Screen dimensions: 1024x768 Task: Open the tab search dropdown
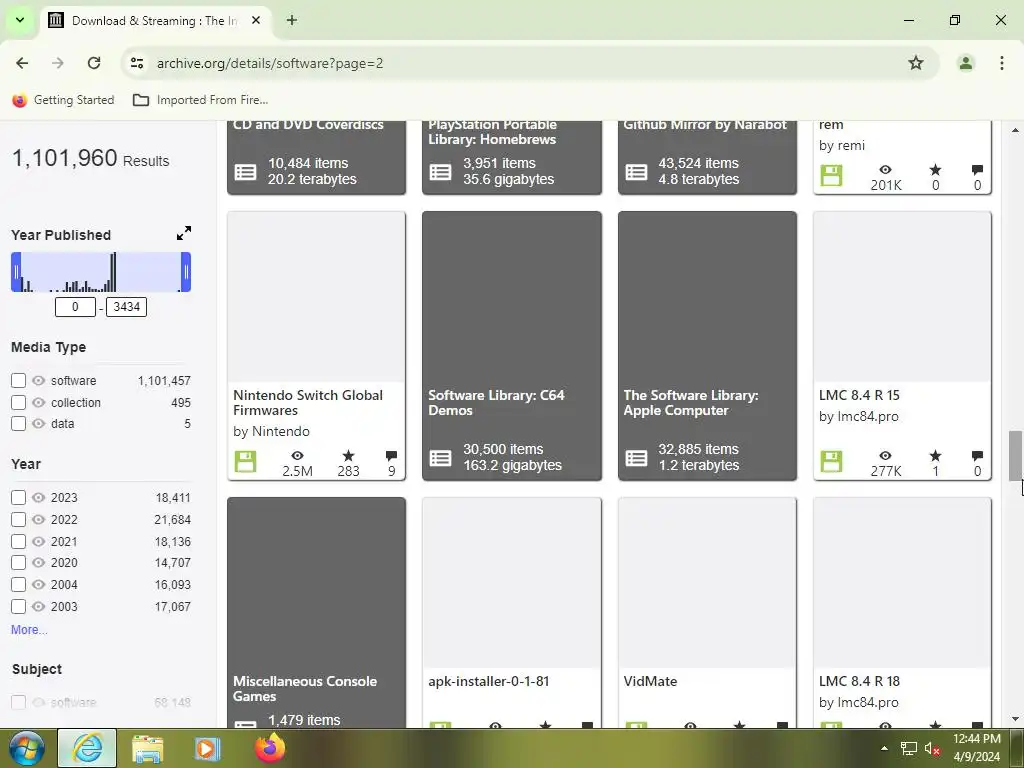pos(20,20)
